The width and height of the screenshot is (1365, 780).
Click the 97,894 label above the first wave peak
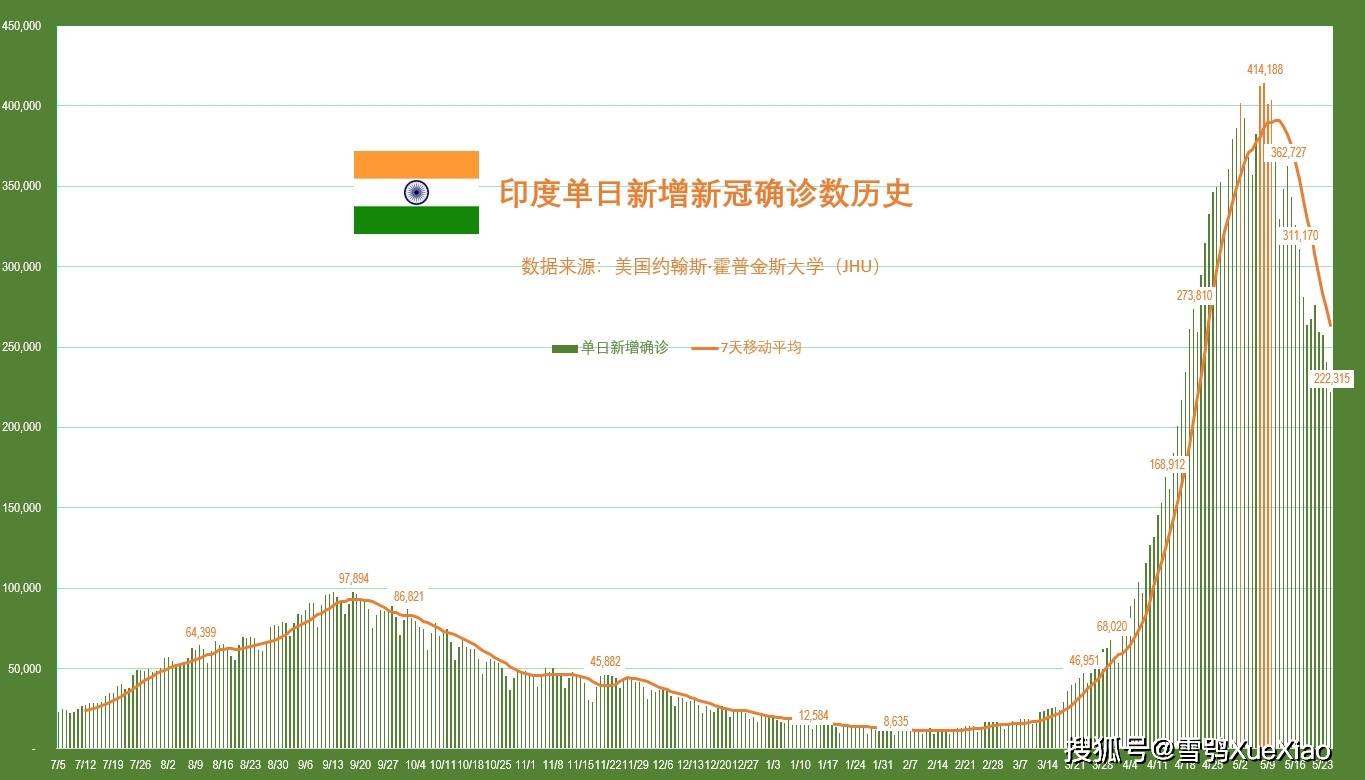pos(353,578)
